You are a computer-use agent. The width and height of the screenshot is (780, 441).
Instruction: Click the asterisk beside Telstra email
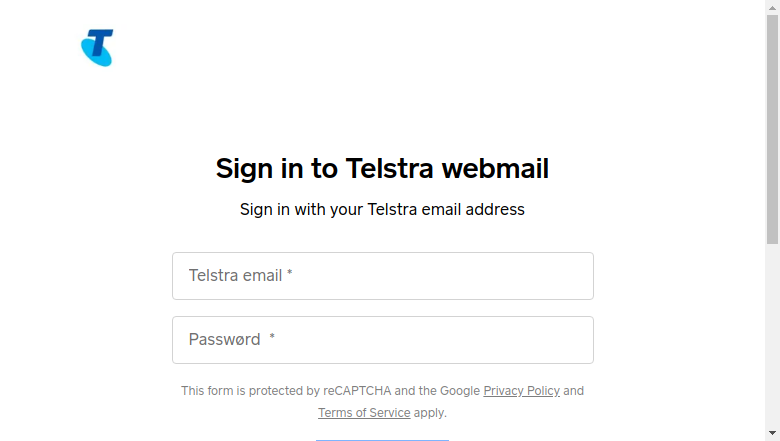[290, 273]
